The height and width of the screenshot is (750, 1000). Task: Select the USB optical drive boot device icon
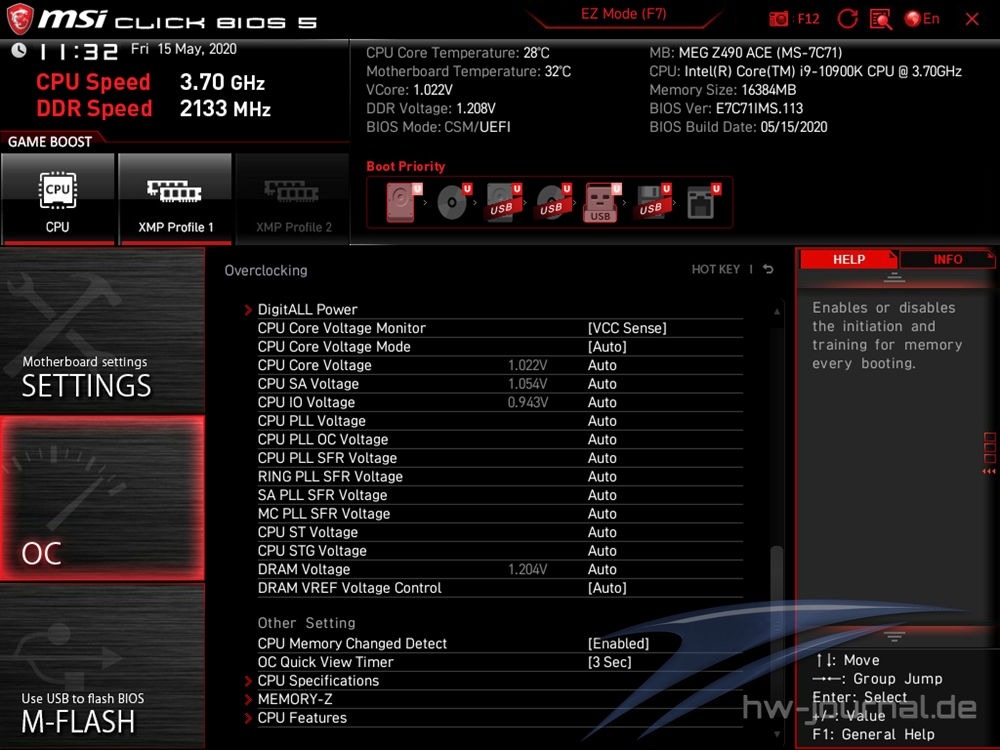click(554, 202)
